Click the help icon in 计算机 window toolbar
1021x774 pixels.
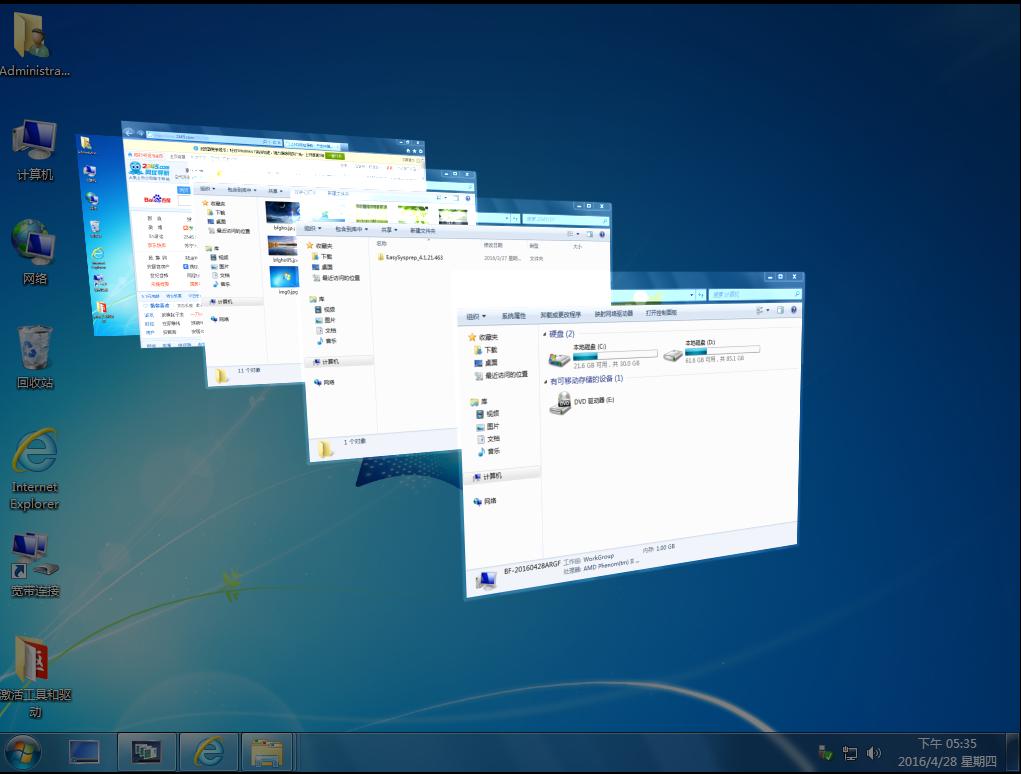click(x=794, y=310)
